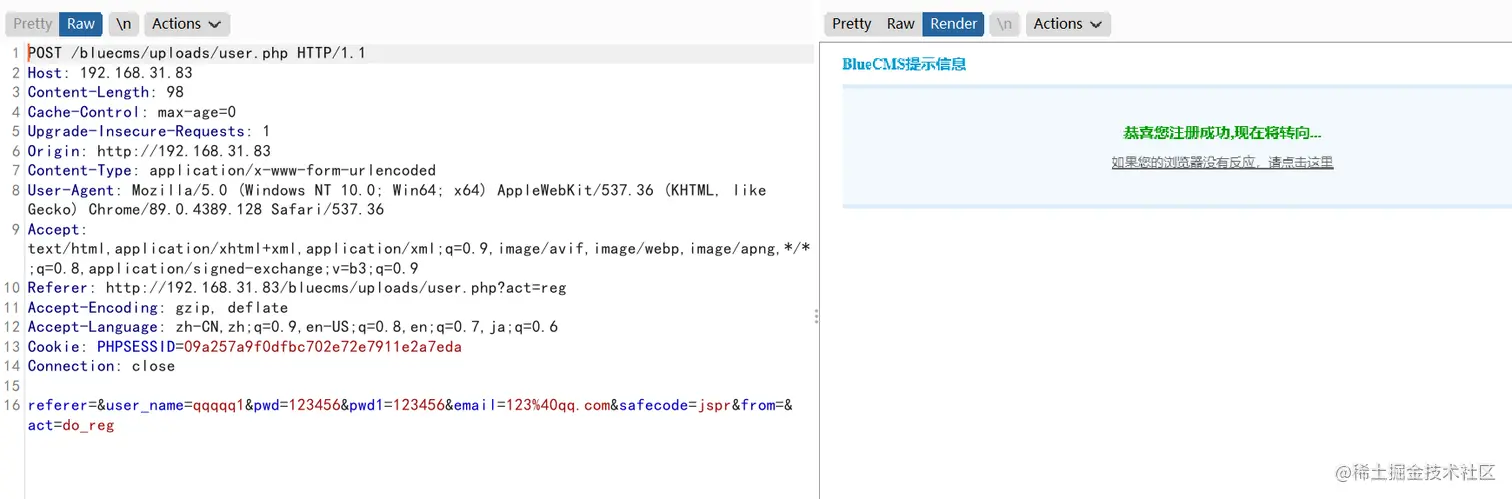Select the request Raw tab
Viewport: 1512px width, 499px height.
click(x=81, y=24)
